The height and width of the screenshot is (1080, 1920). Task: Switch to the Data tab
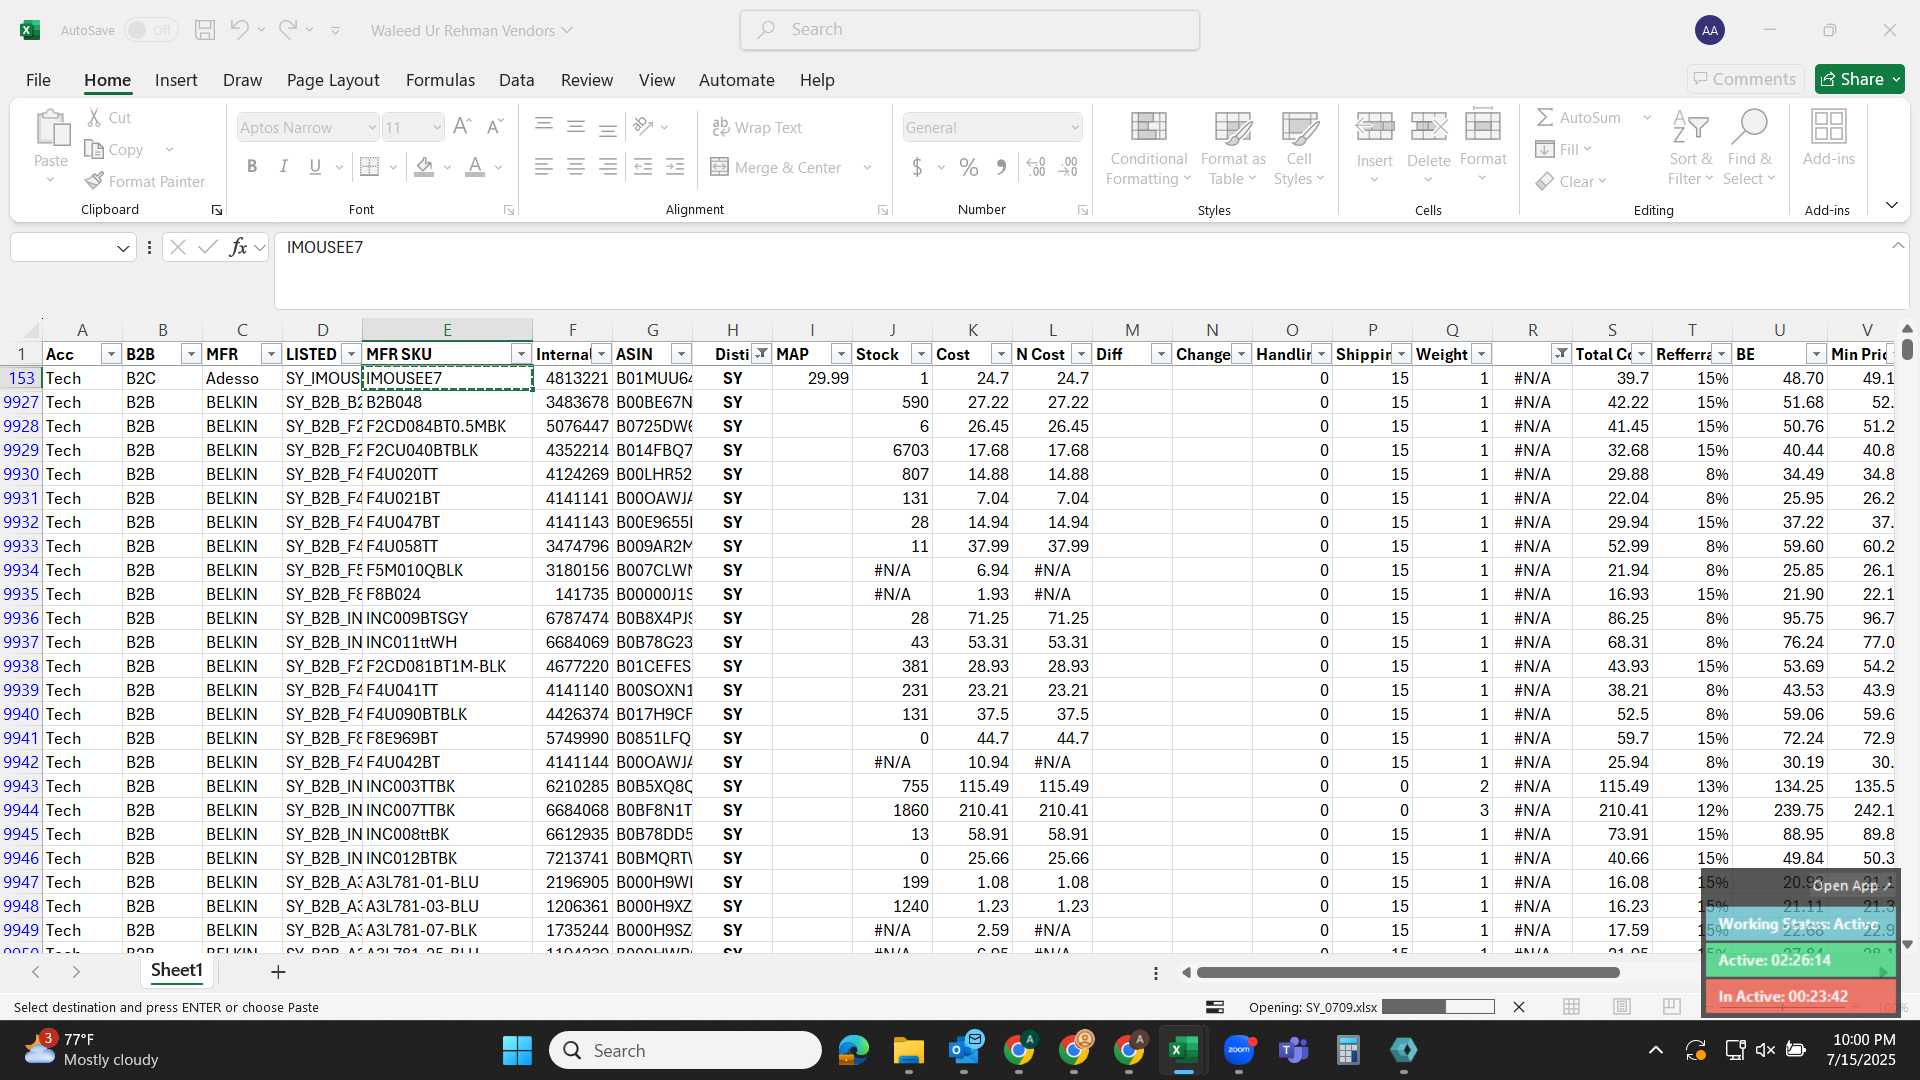517,79
